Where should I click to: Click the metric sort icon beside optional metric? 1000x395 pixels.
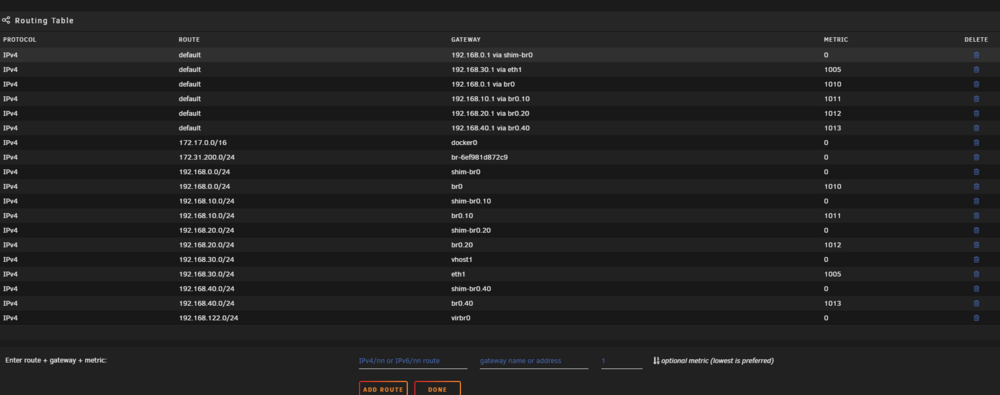pyautogui.click(x=656, y=361)
